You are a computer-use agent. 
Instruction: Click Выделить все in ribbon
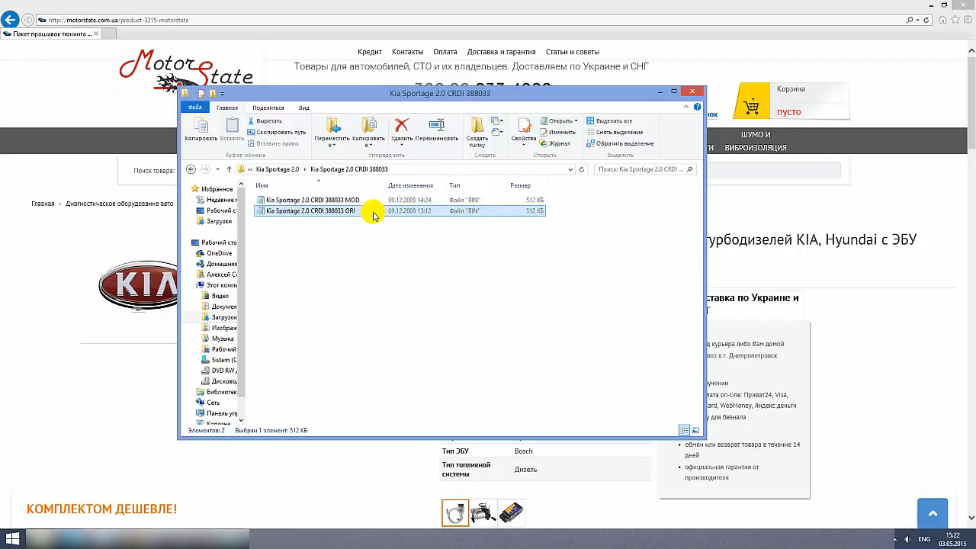point(609,121)
